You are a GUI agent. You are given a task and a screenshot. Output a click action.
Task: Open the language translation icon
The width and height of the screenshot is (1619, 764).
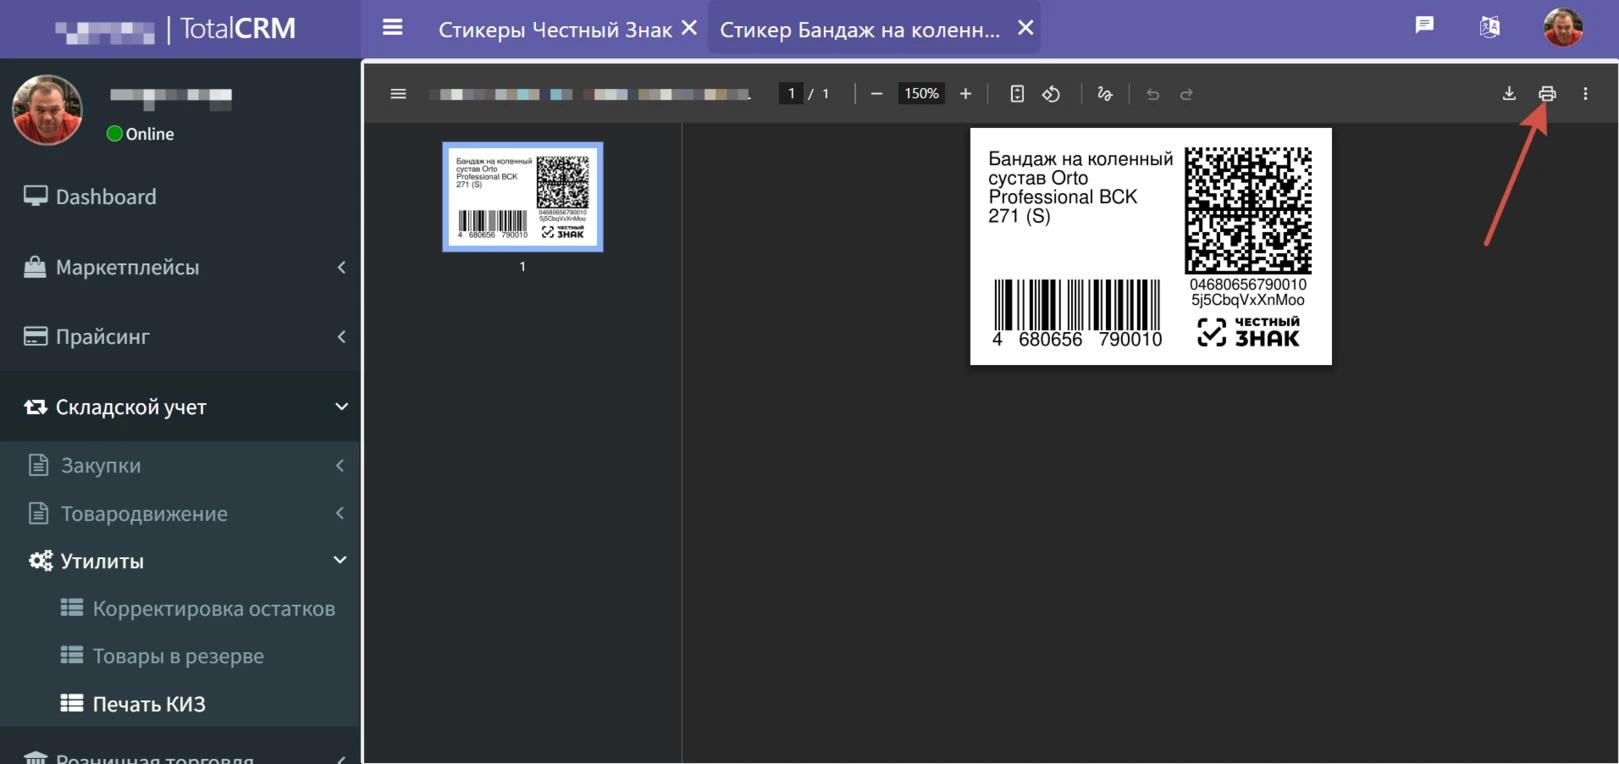pyautogui.click(x=1489, y=27)
